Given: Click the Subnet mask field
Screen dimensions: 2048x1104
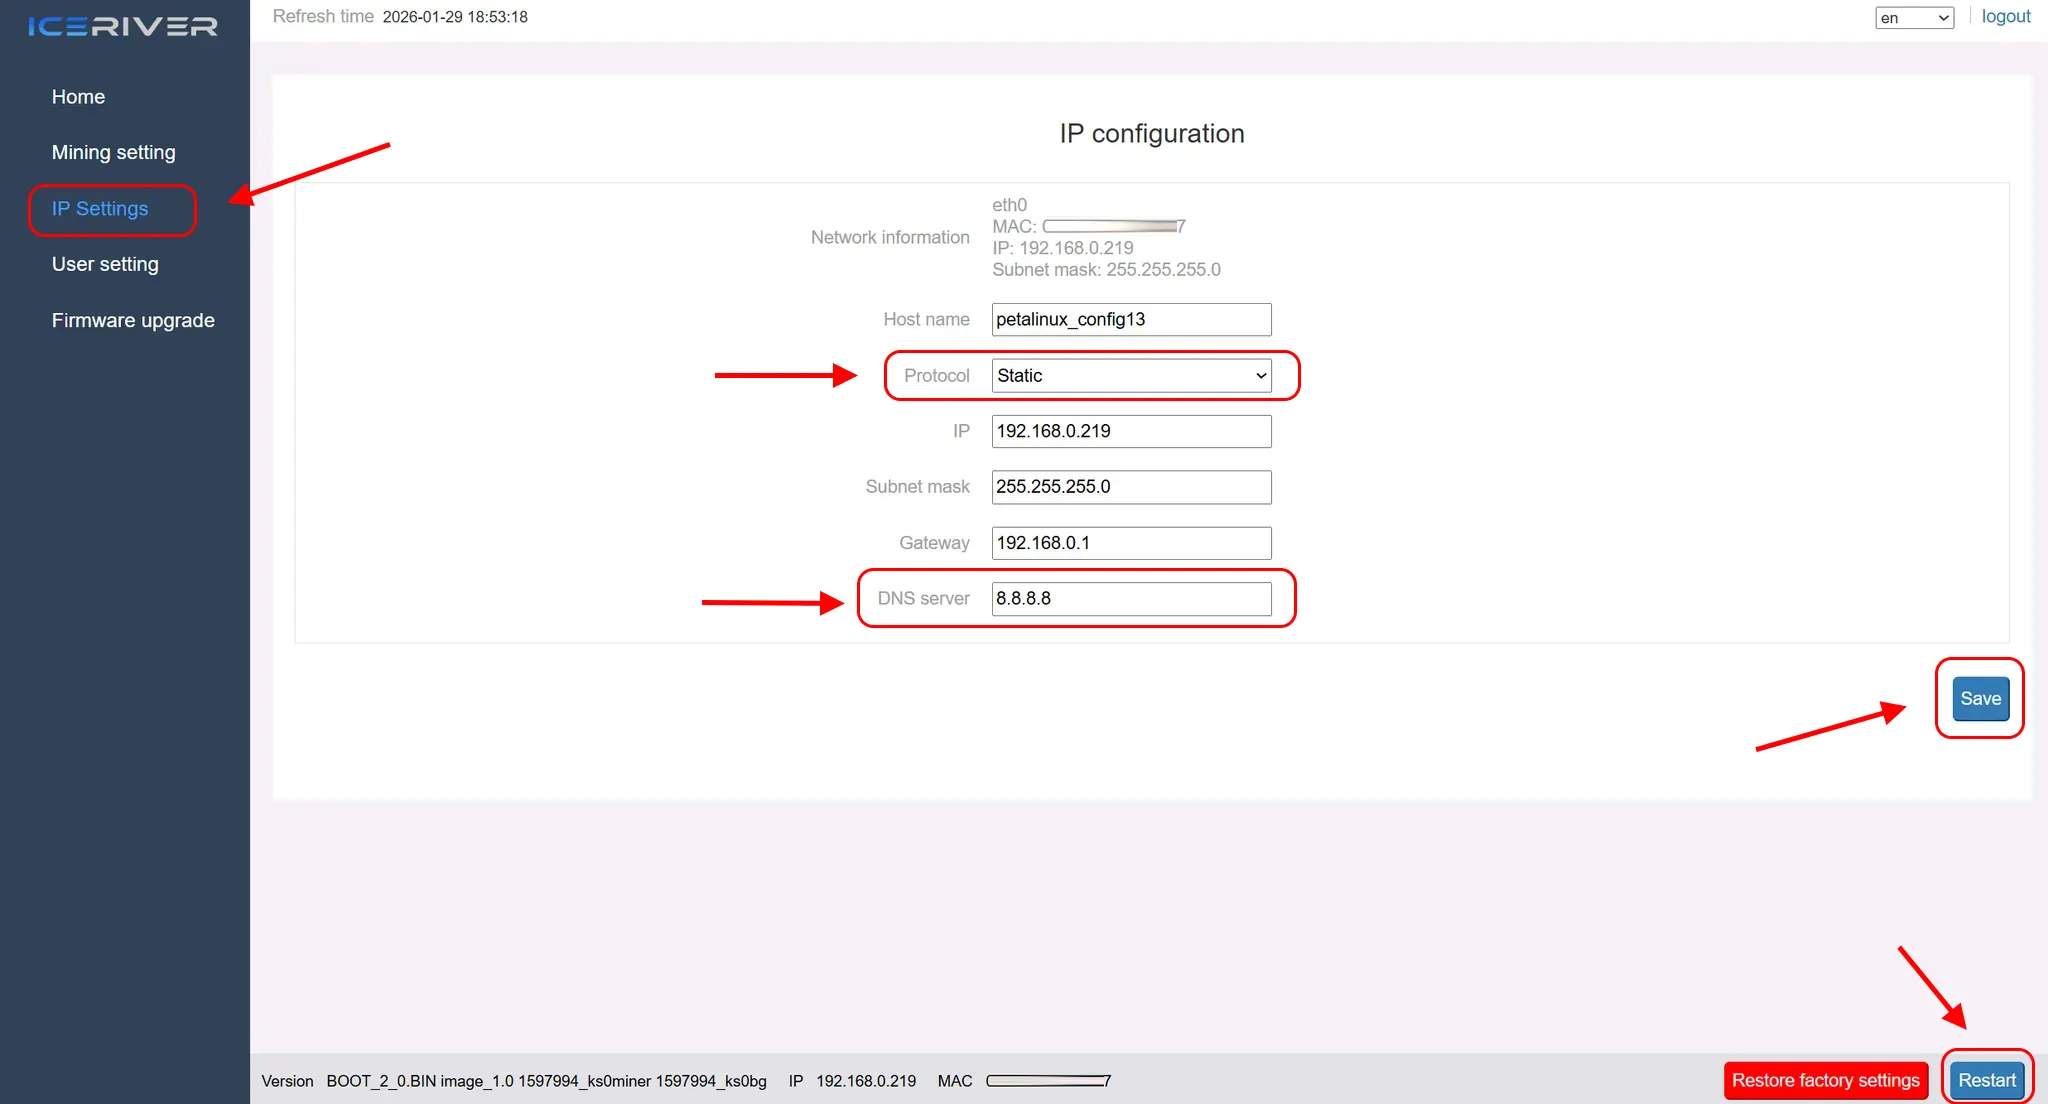Looking at the screenshot, I should point(1130,487).
